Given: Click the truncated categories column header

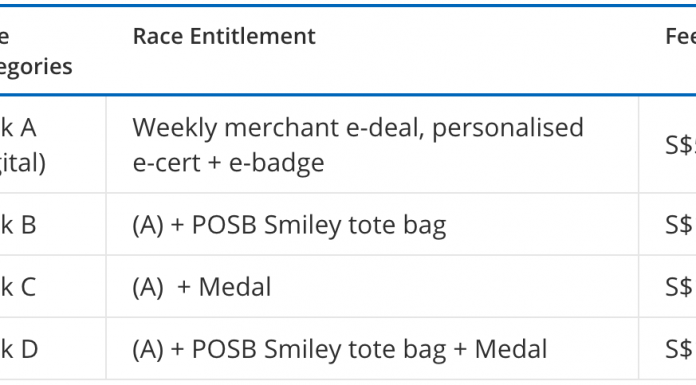Looking at the screenshot, I should pos(36,52).
